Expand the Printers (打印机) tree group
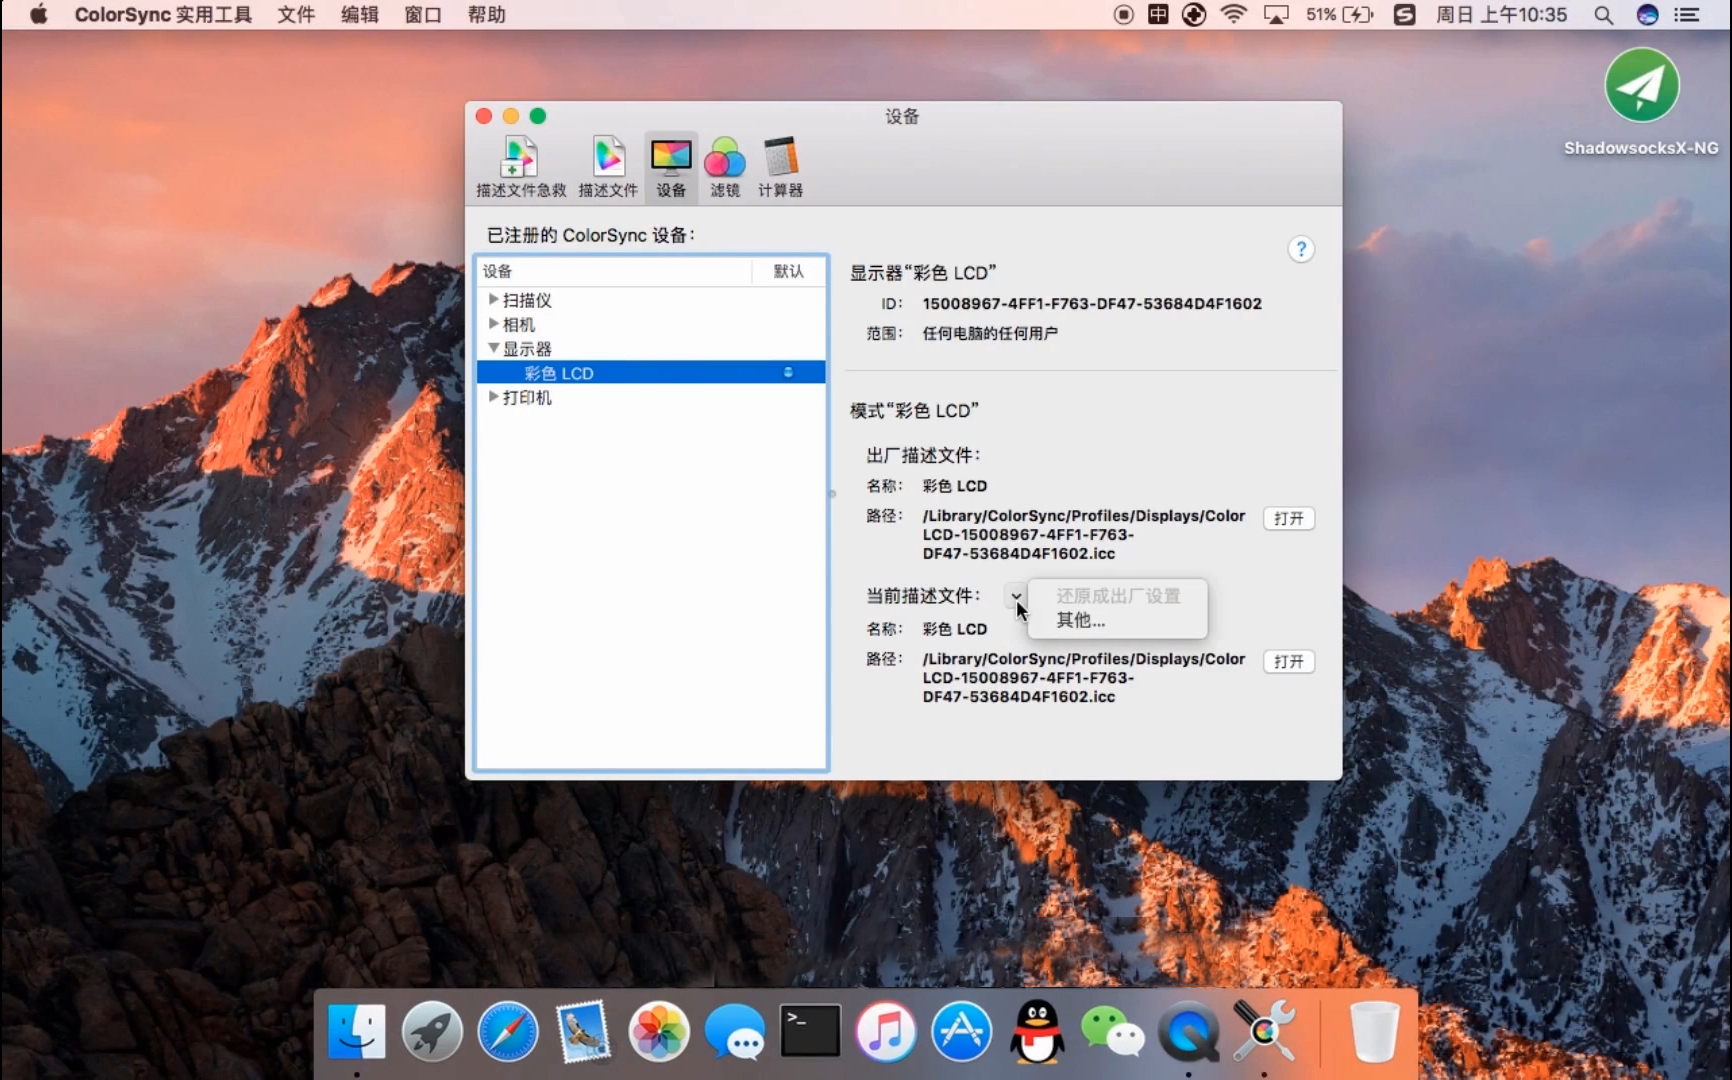The width and height of the screenshot is (1732, 1080). tap(493, 397)
